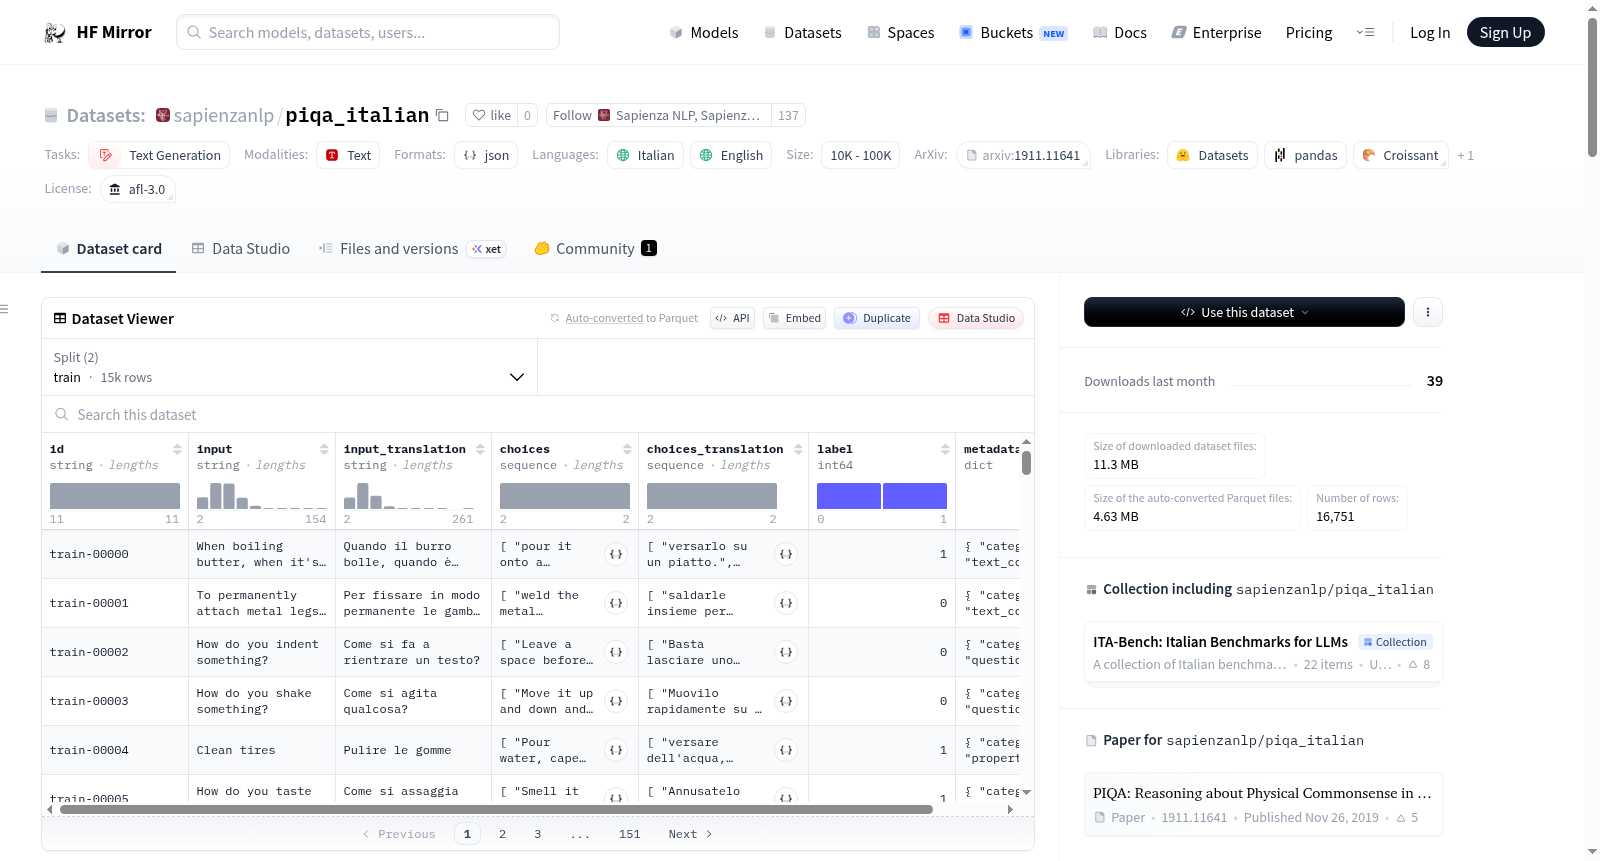
Task: Click the Sign Up button
Action: (1505, 33)
